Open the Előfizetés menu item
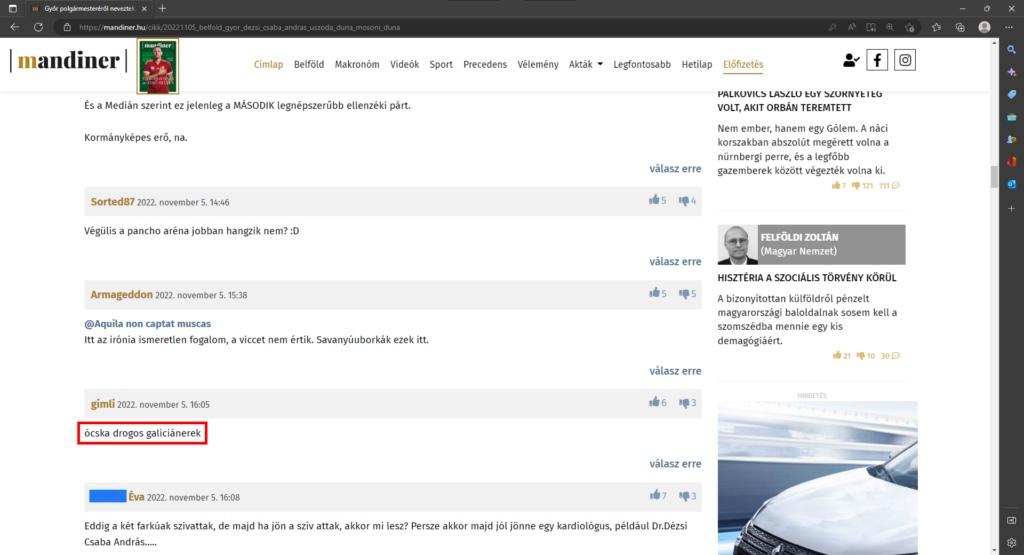Screen dimensions: 1024x555 (743, 64)
